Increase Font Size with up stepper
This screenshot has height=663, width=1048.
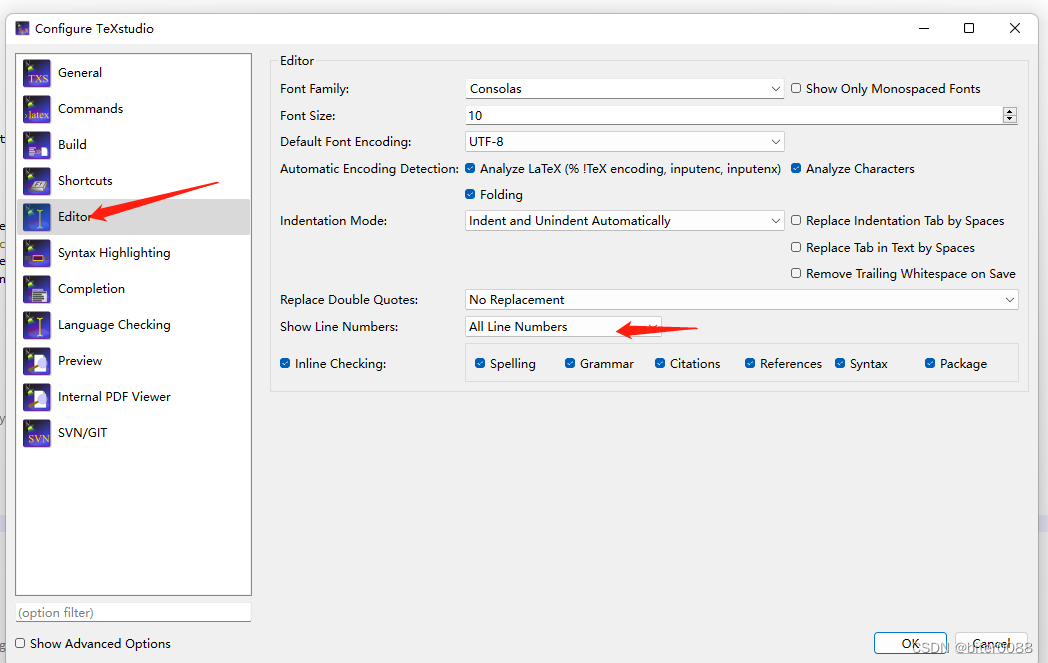tap(1010, 111)
